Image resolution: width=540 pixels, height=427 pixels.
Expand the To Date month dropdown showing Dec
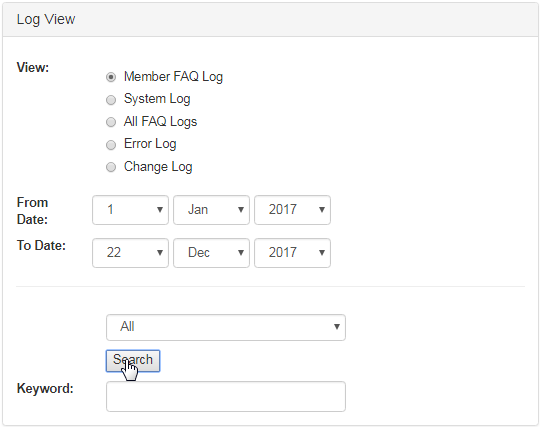(211, 253)
